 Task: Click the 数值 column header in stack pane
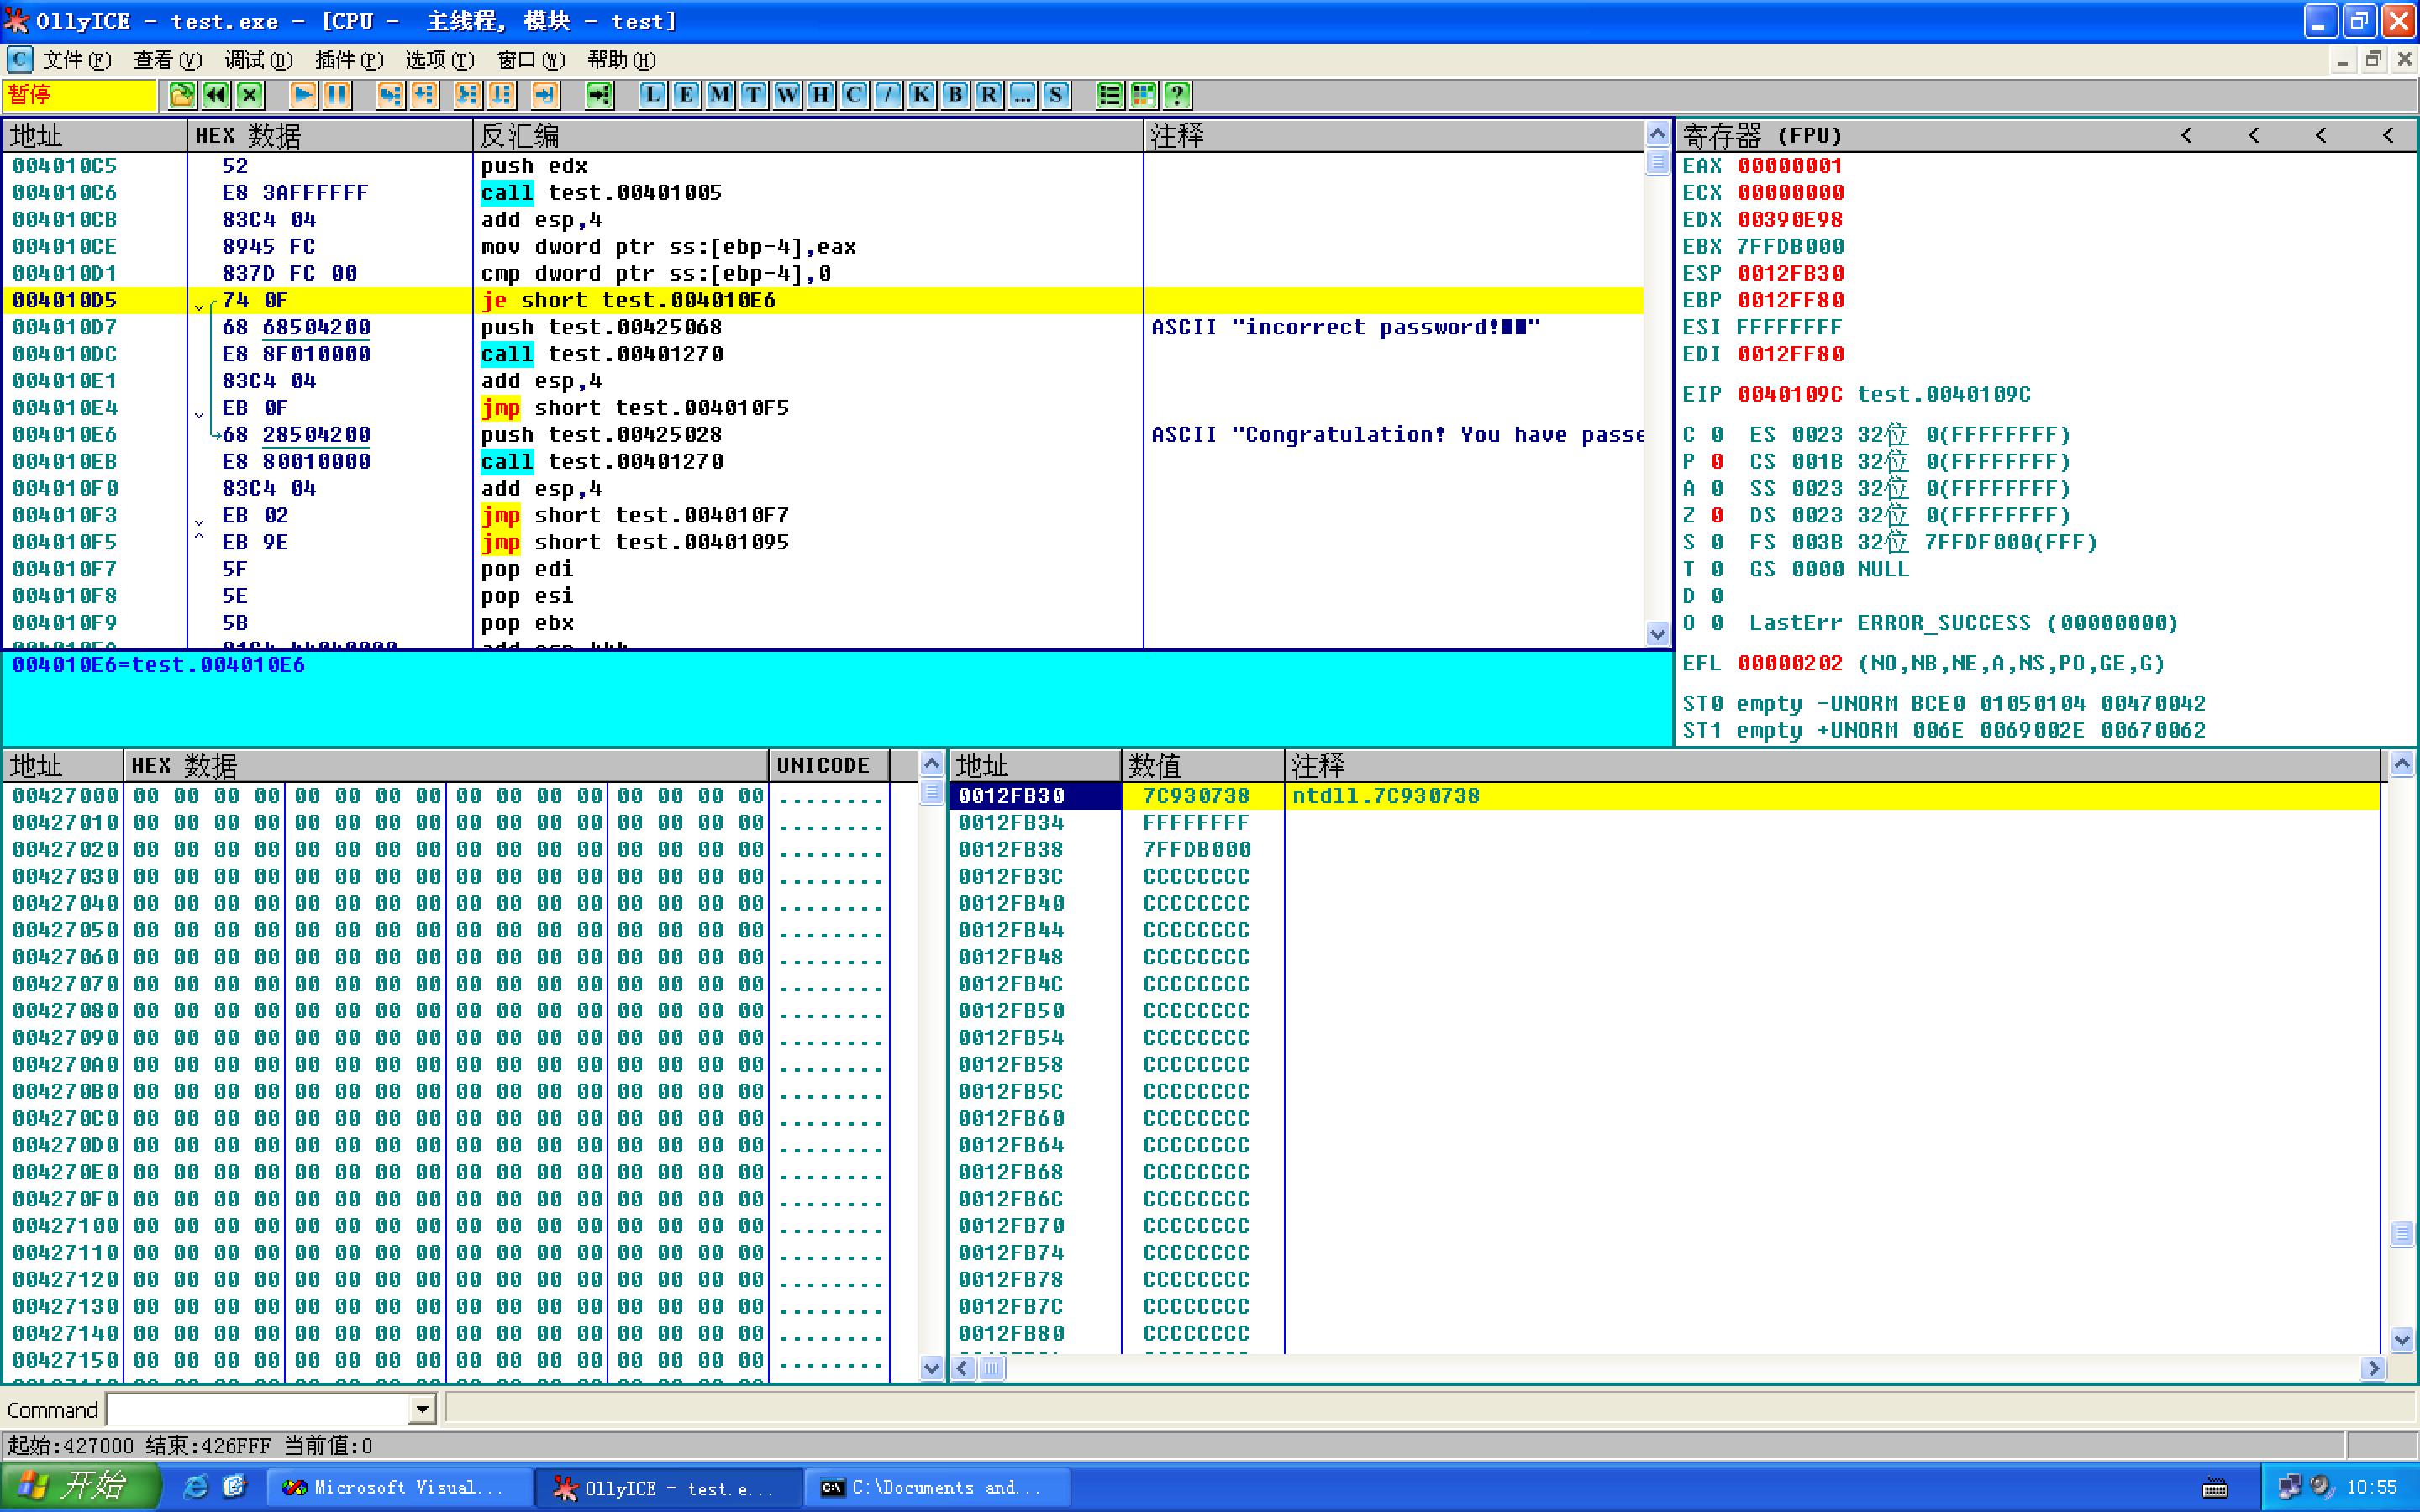coord(1202,766)
